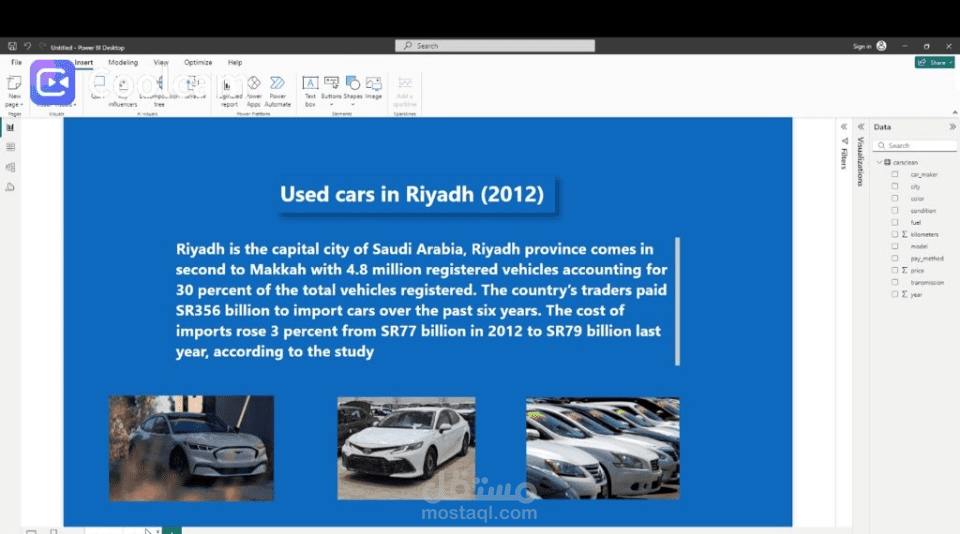This screenshot has width=960, height=534.
Task: Select the silver Mustang car image
Action: [192, 448]
